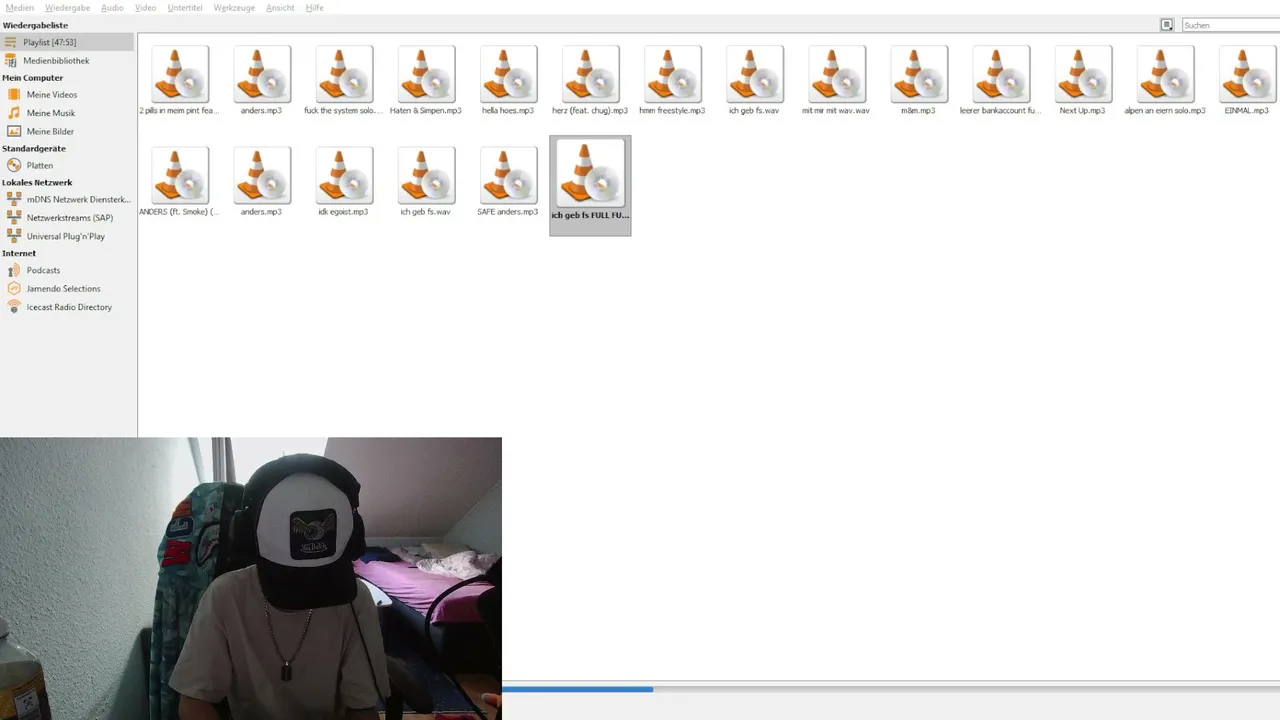Open the Medien menu
Viewport: 1280px width, 720px height.
[20, 8]
